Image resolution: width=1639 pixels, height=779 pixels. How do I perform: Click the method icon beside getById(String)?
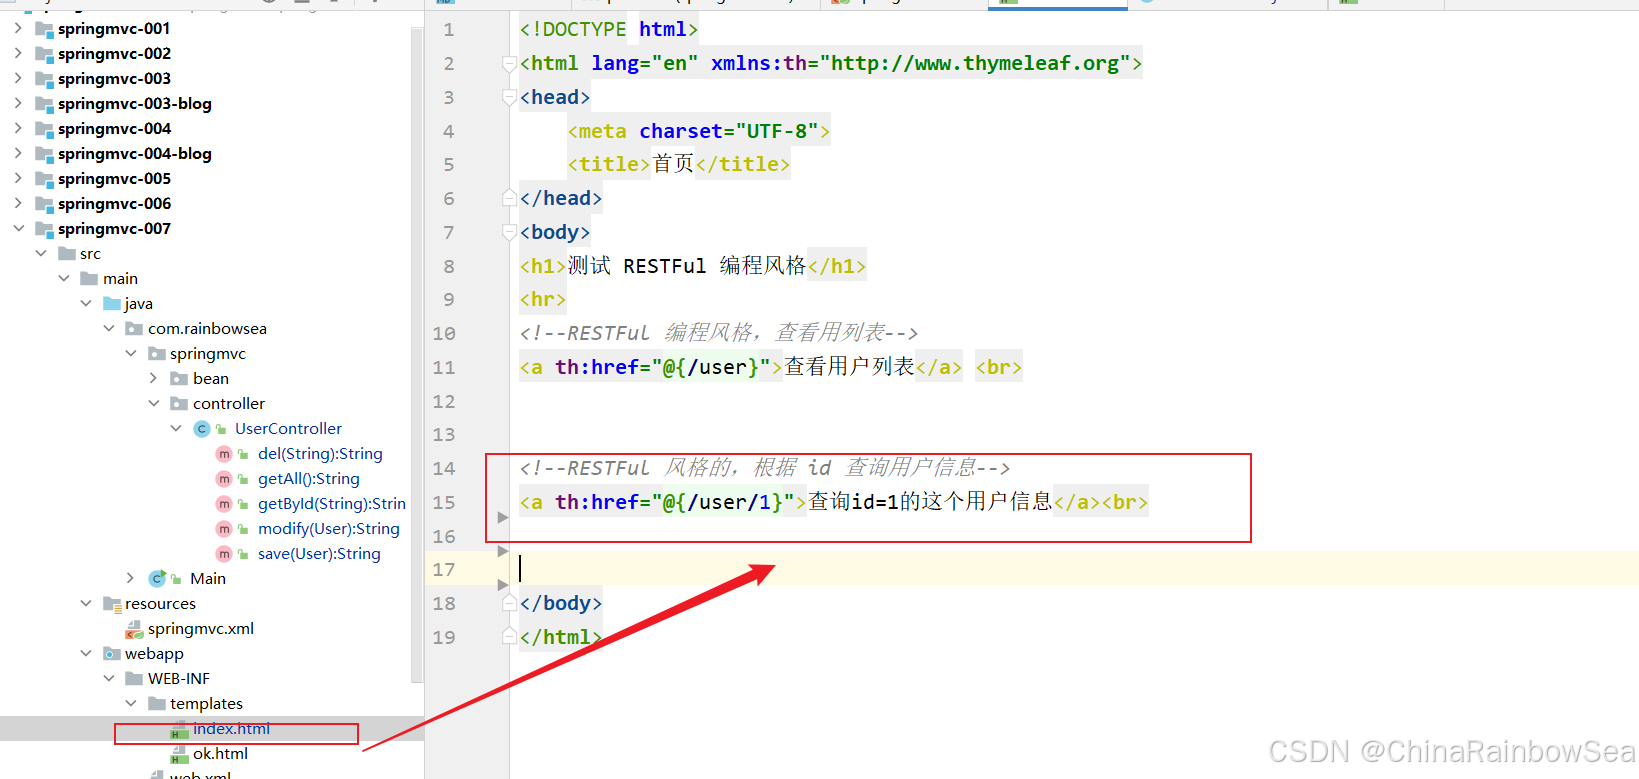point(224,504)
